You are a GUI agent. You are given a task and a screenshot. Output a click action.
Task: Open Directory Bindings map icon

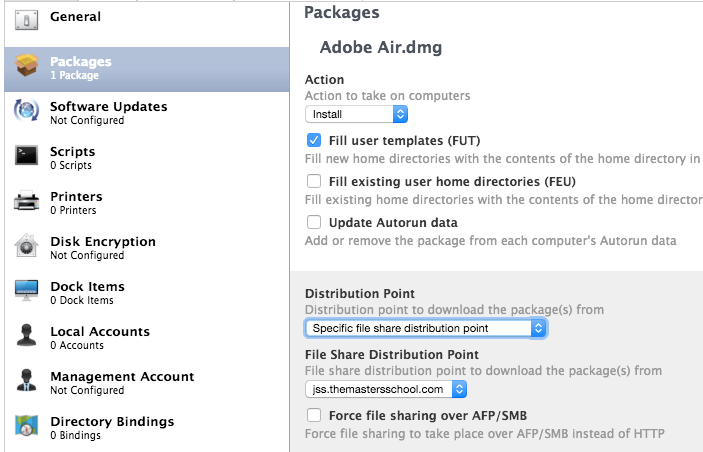click(26, 425)
